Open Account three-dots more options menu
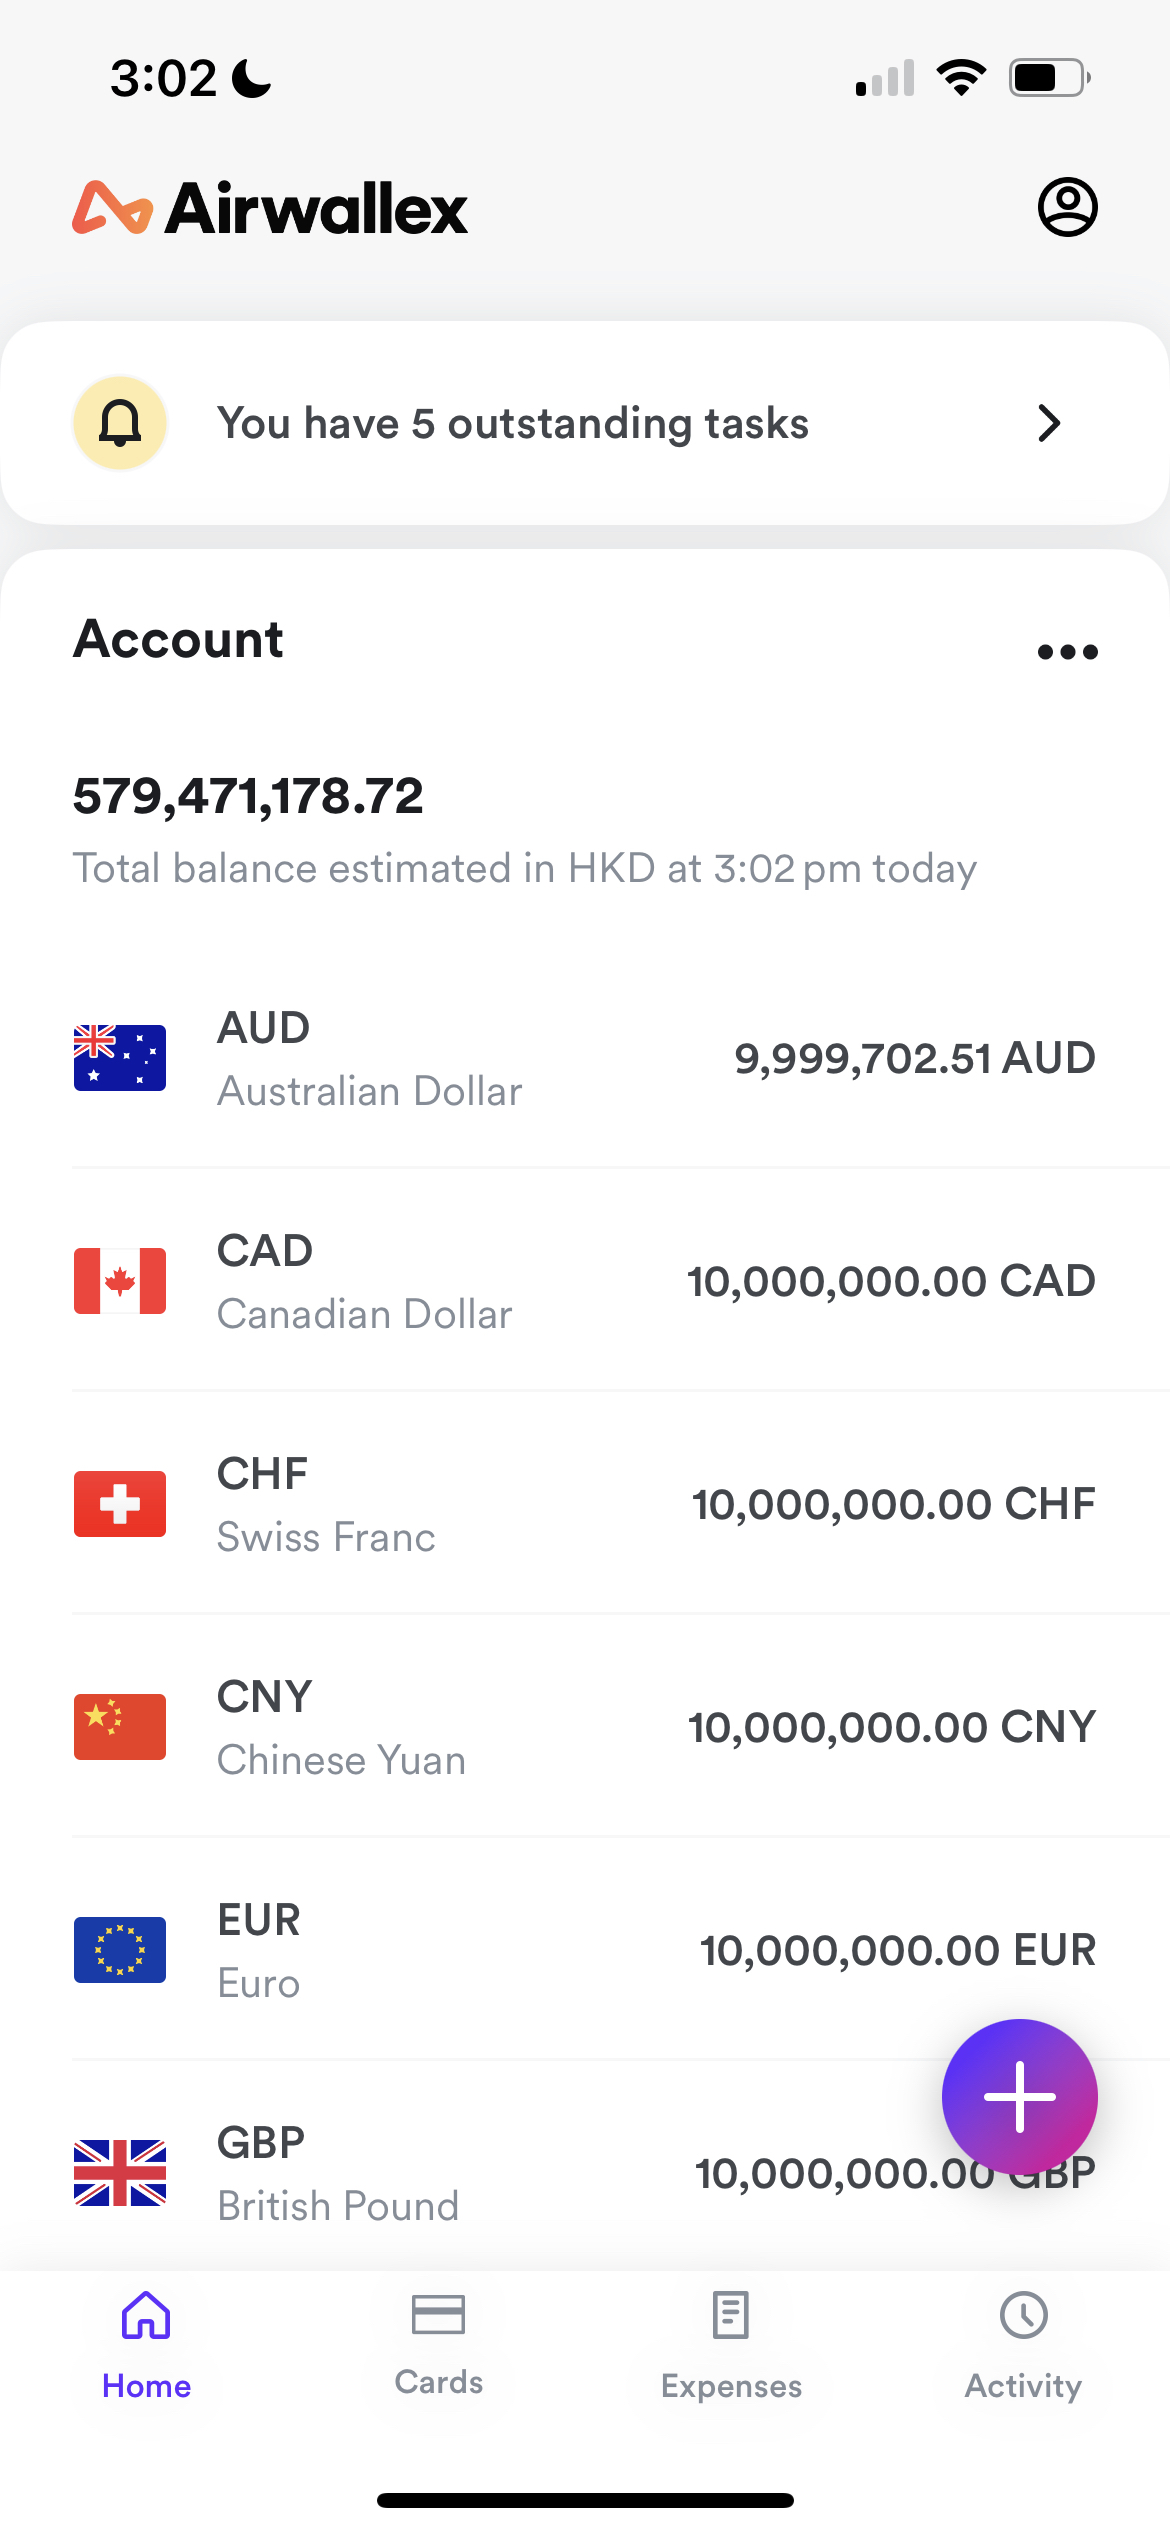 (x=1067, y=652)
